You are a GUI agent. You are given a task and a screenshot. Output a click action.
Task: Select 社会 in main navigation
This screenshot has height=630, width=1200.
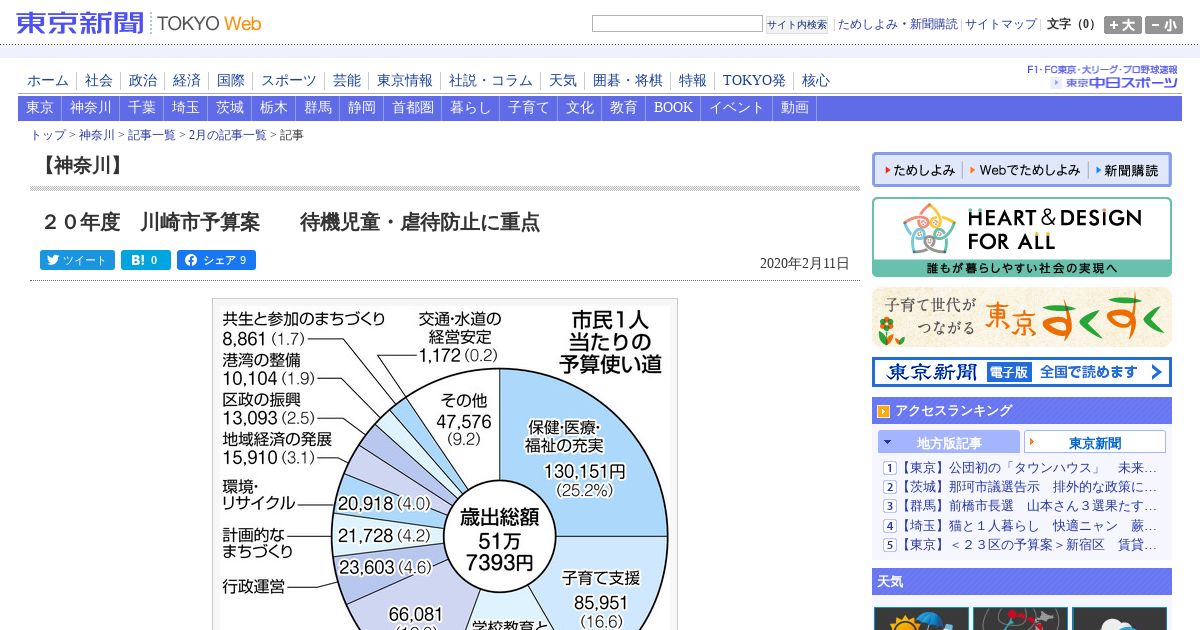[x=98, y=80]
